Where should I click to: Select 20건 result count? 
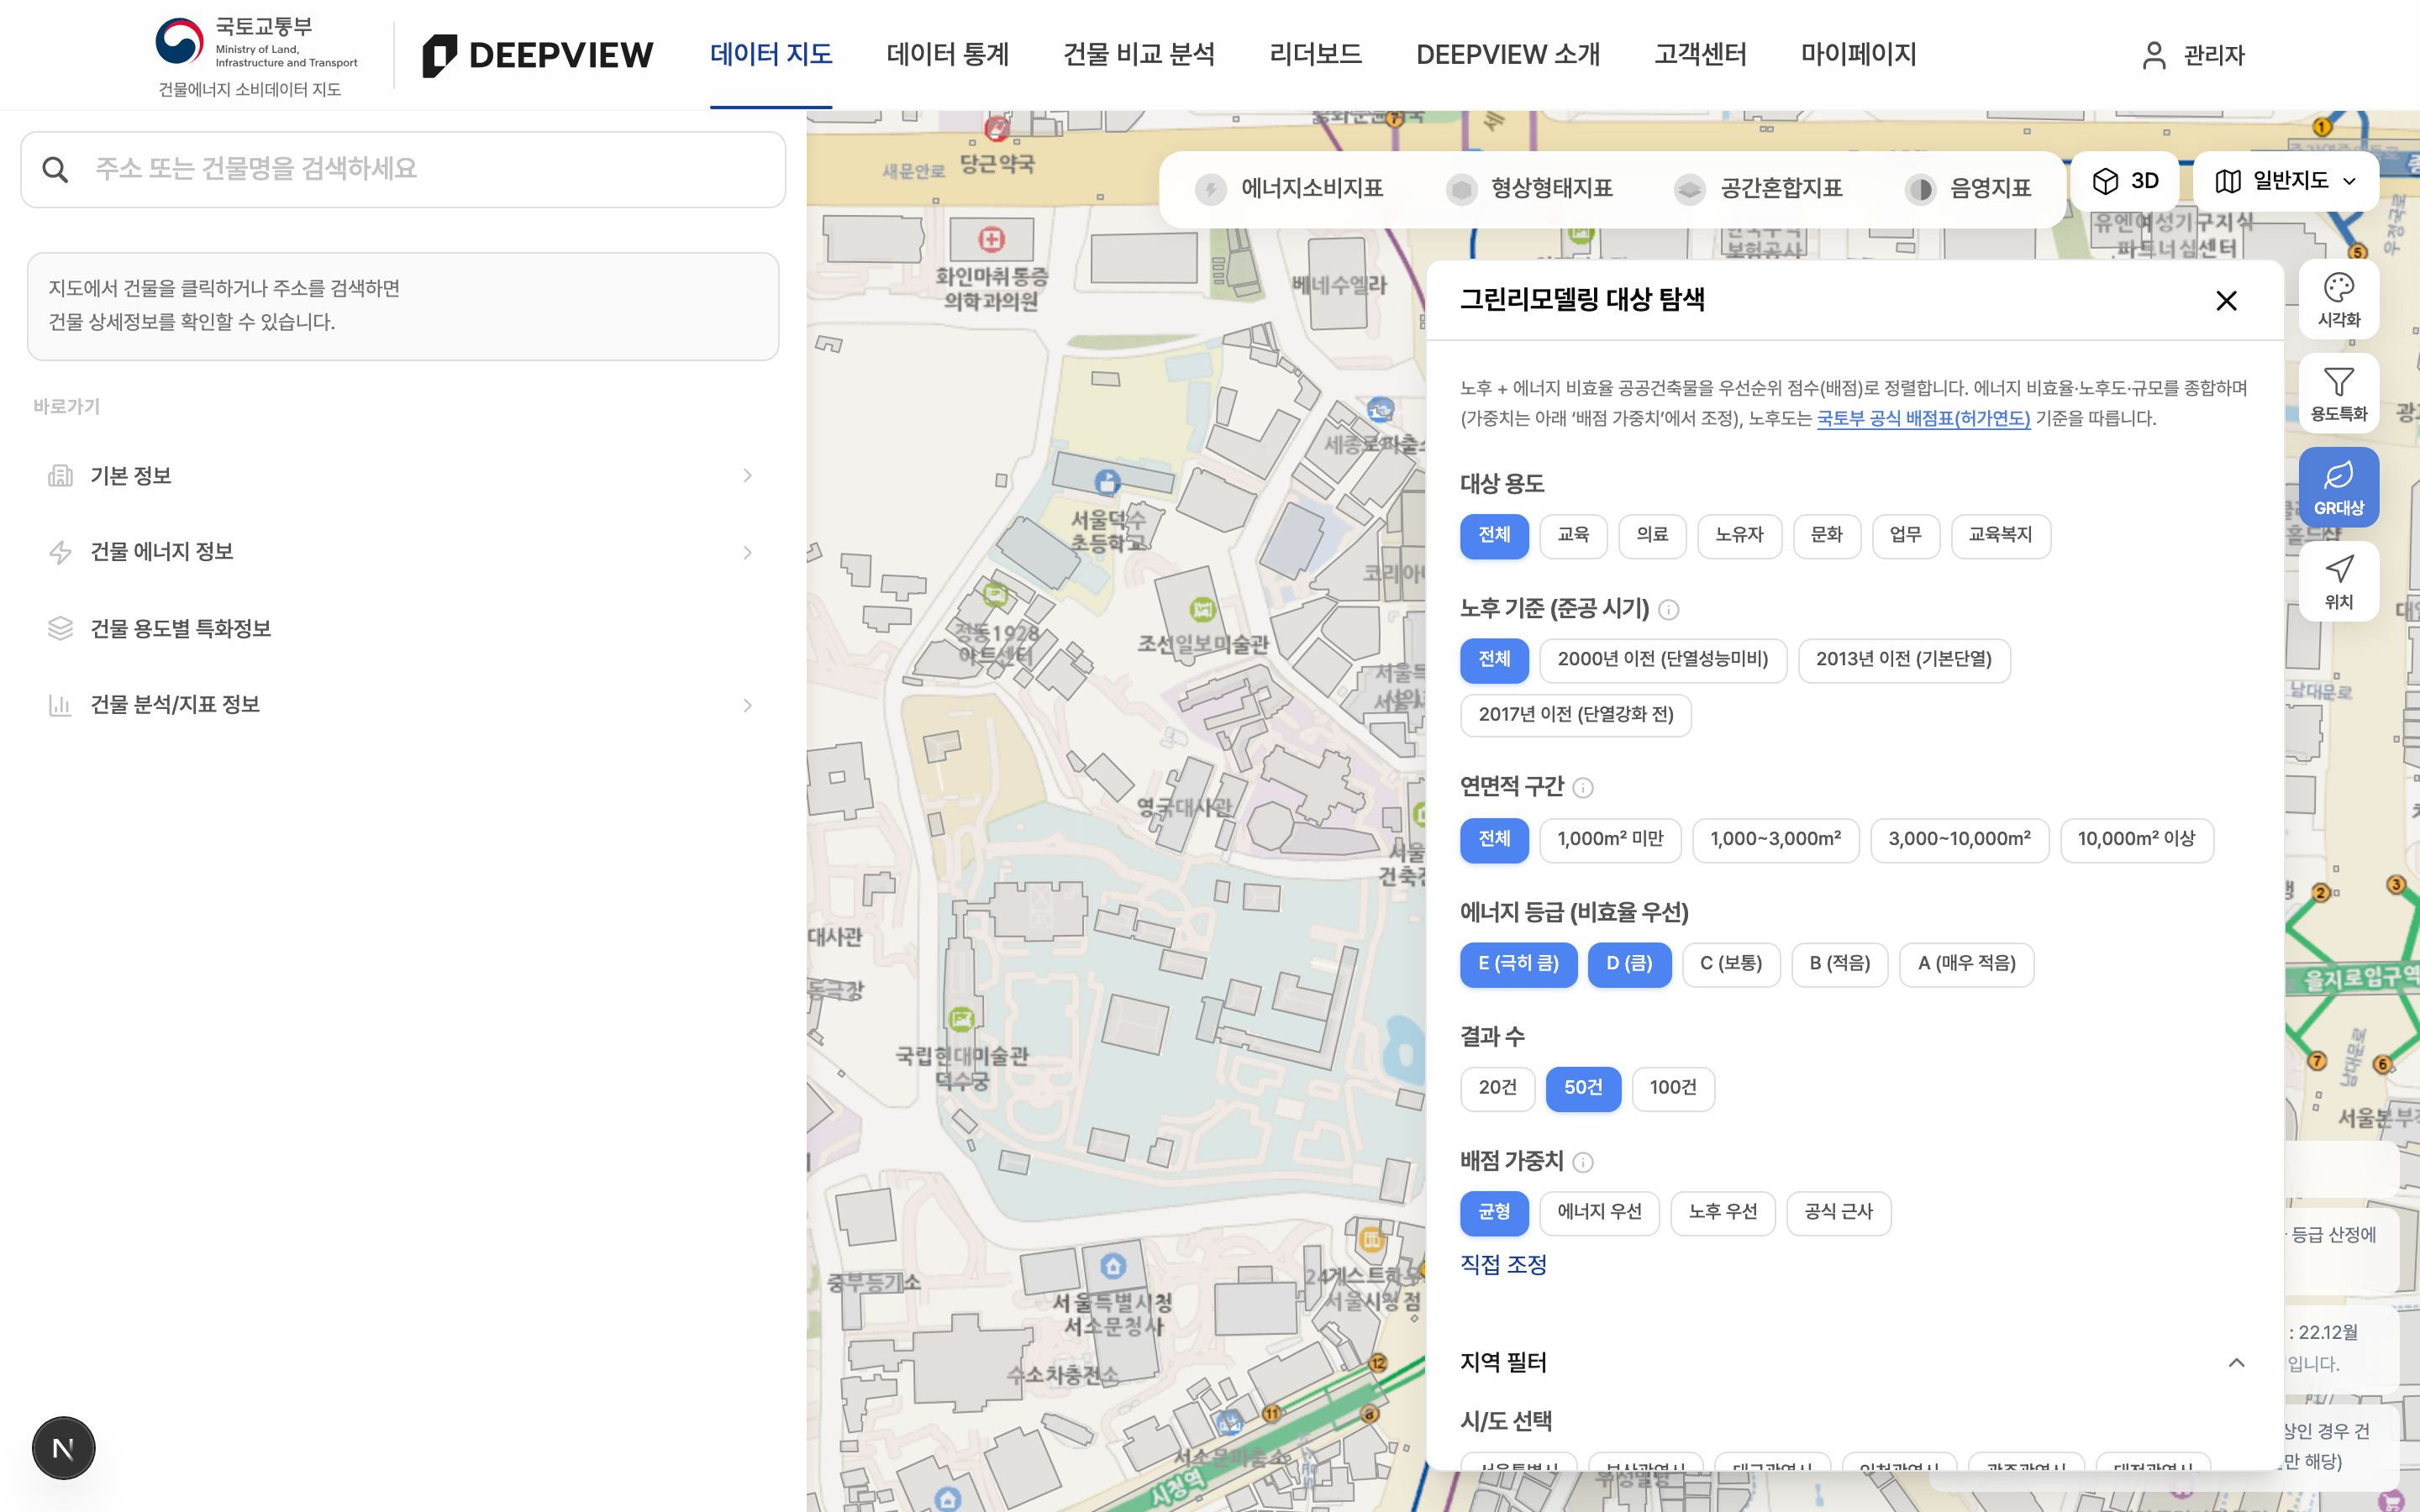click(1497, 1088)
